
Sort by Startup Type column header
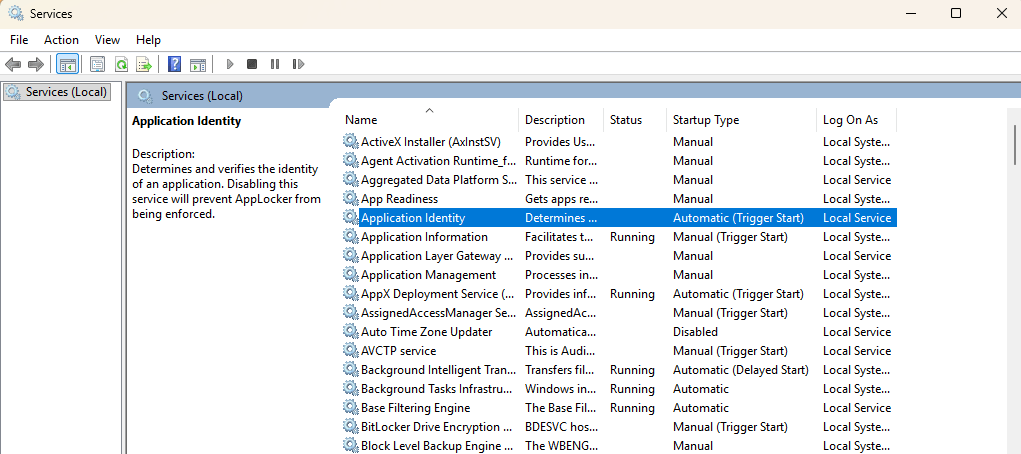click(x=705, y=120)
